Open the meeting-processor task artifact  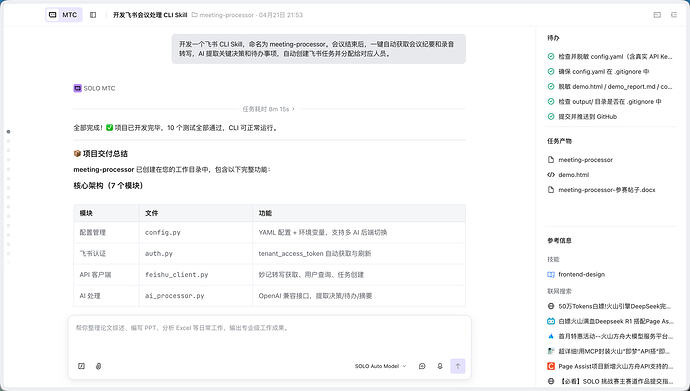[585, 160]
